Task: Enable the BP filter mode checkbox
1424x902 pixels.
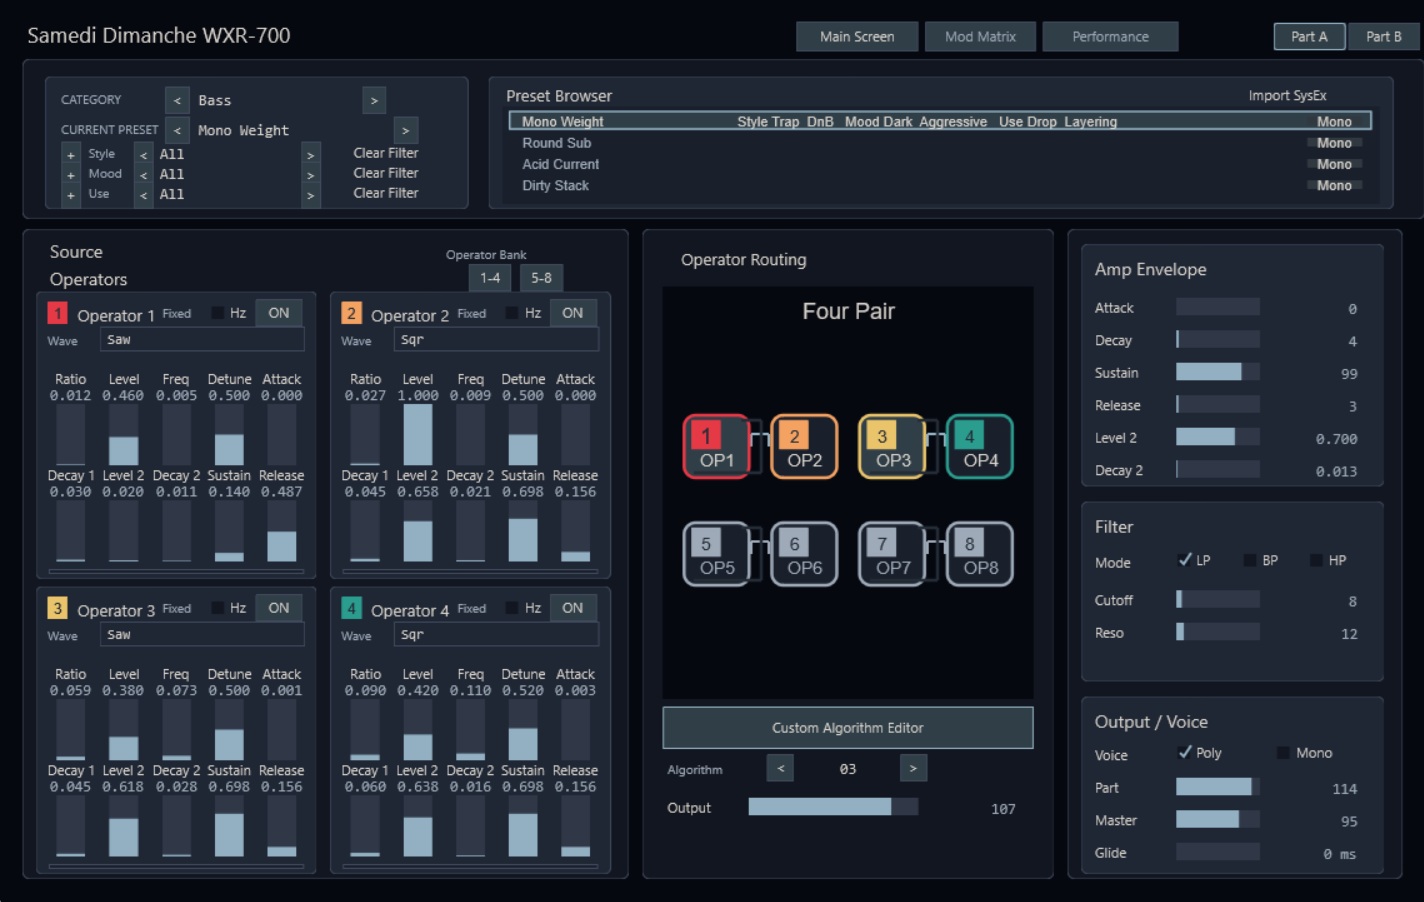Action: click(x=1250, y=560)
